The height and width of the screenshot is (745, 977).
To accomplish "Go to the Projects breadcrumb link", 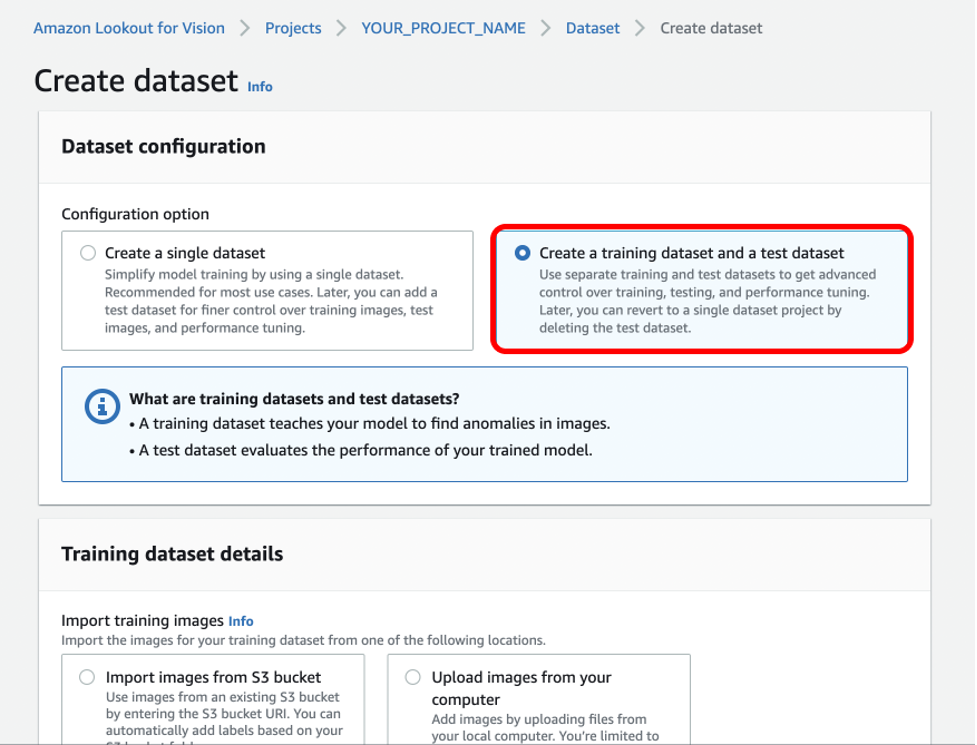I will coord(293,28).
